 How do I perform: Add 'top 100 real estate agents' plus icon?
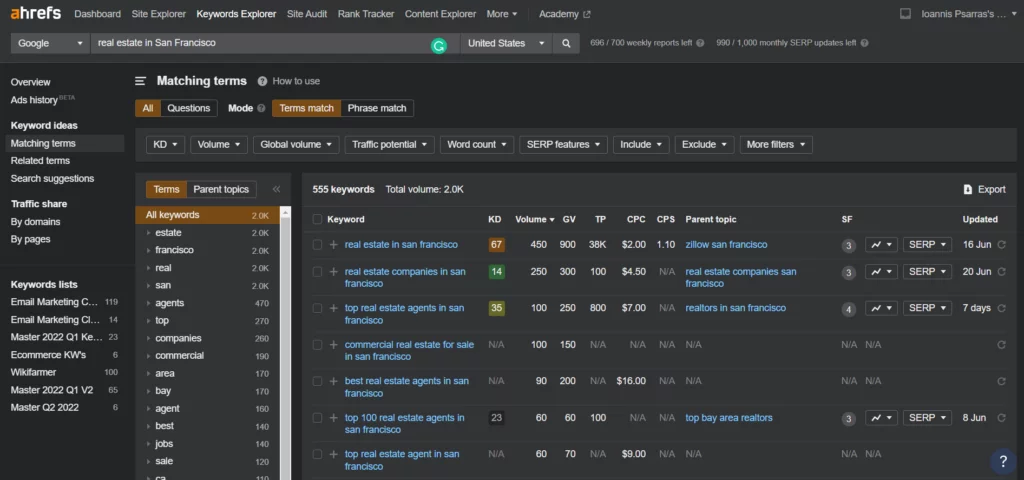tap(334, 418)
